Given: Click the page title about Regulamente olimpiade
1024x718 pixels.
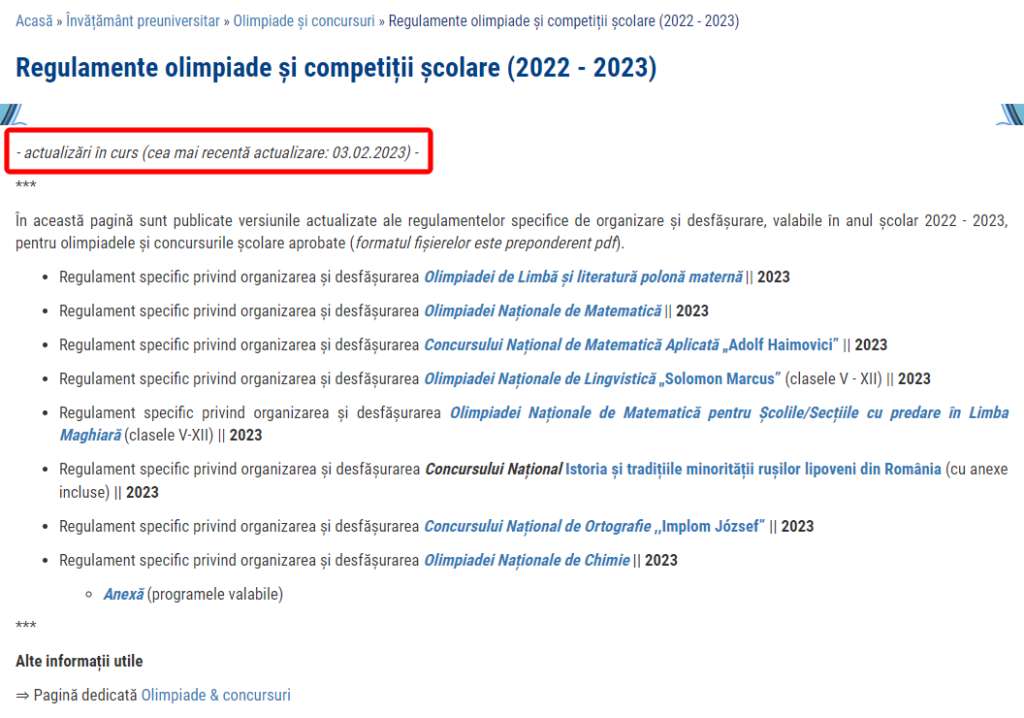Looking at the screenshot, I should 336,68.
